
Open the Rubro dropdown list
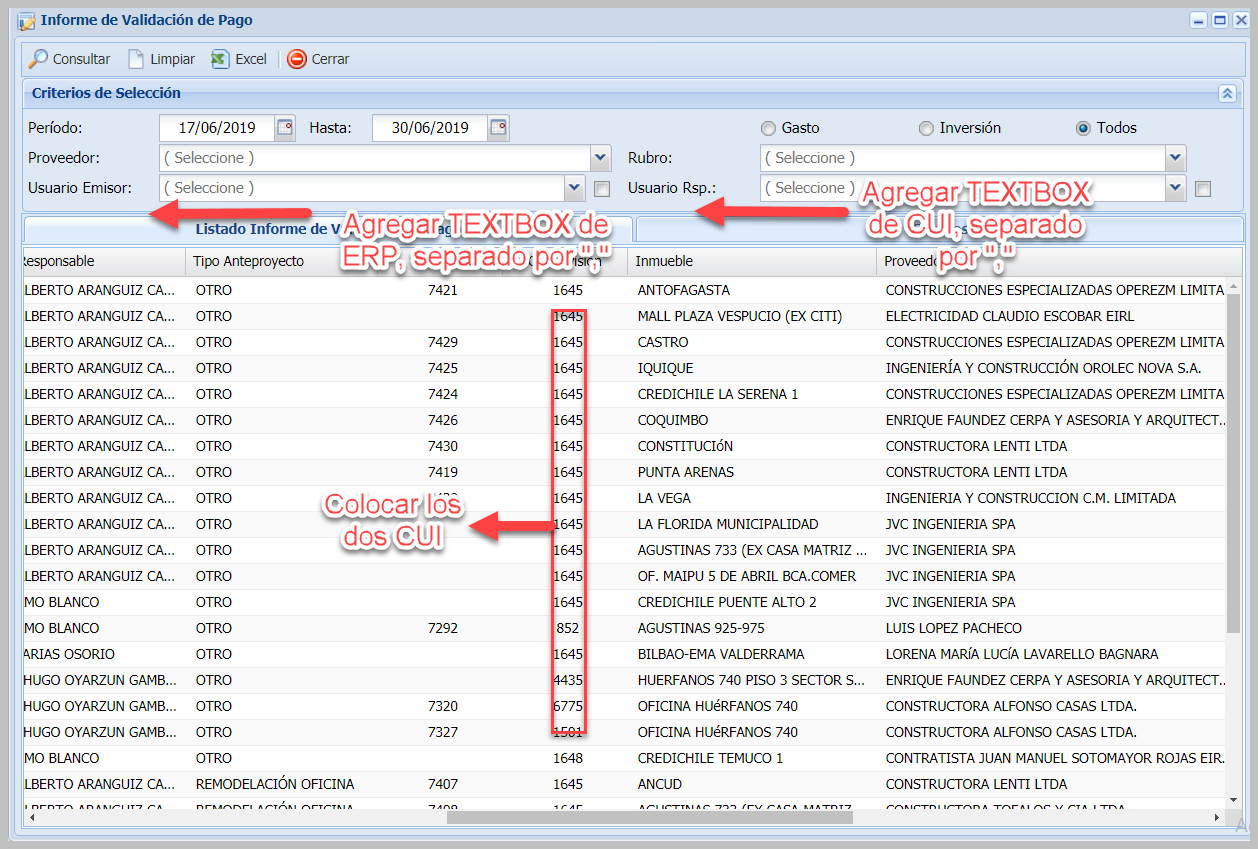pyautogui.click(x=1175, y=158)
